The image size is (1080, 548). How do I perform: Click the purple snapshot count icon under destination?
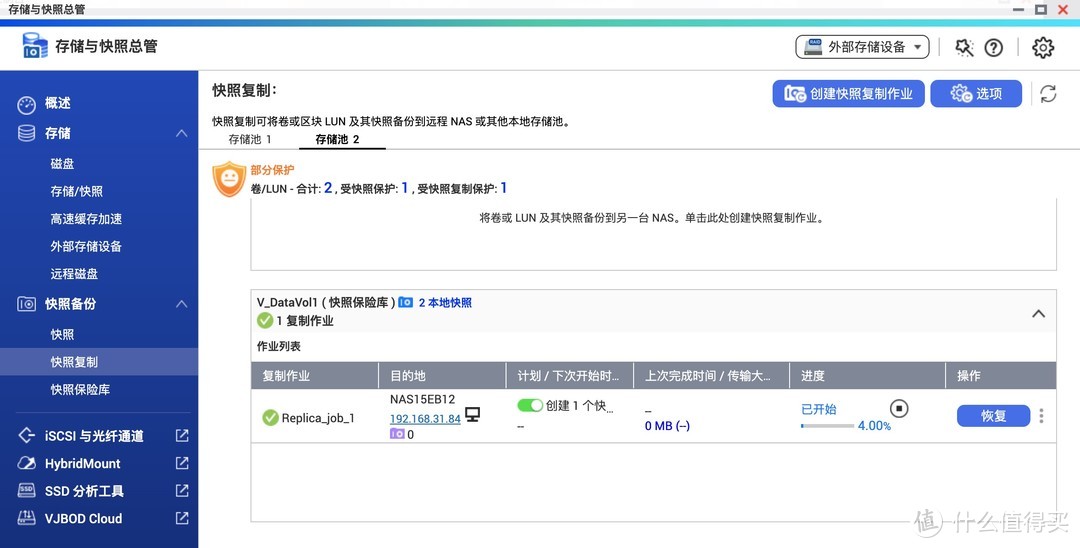(397, 434)
